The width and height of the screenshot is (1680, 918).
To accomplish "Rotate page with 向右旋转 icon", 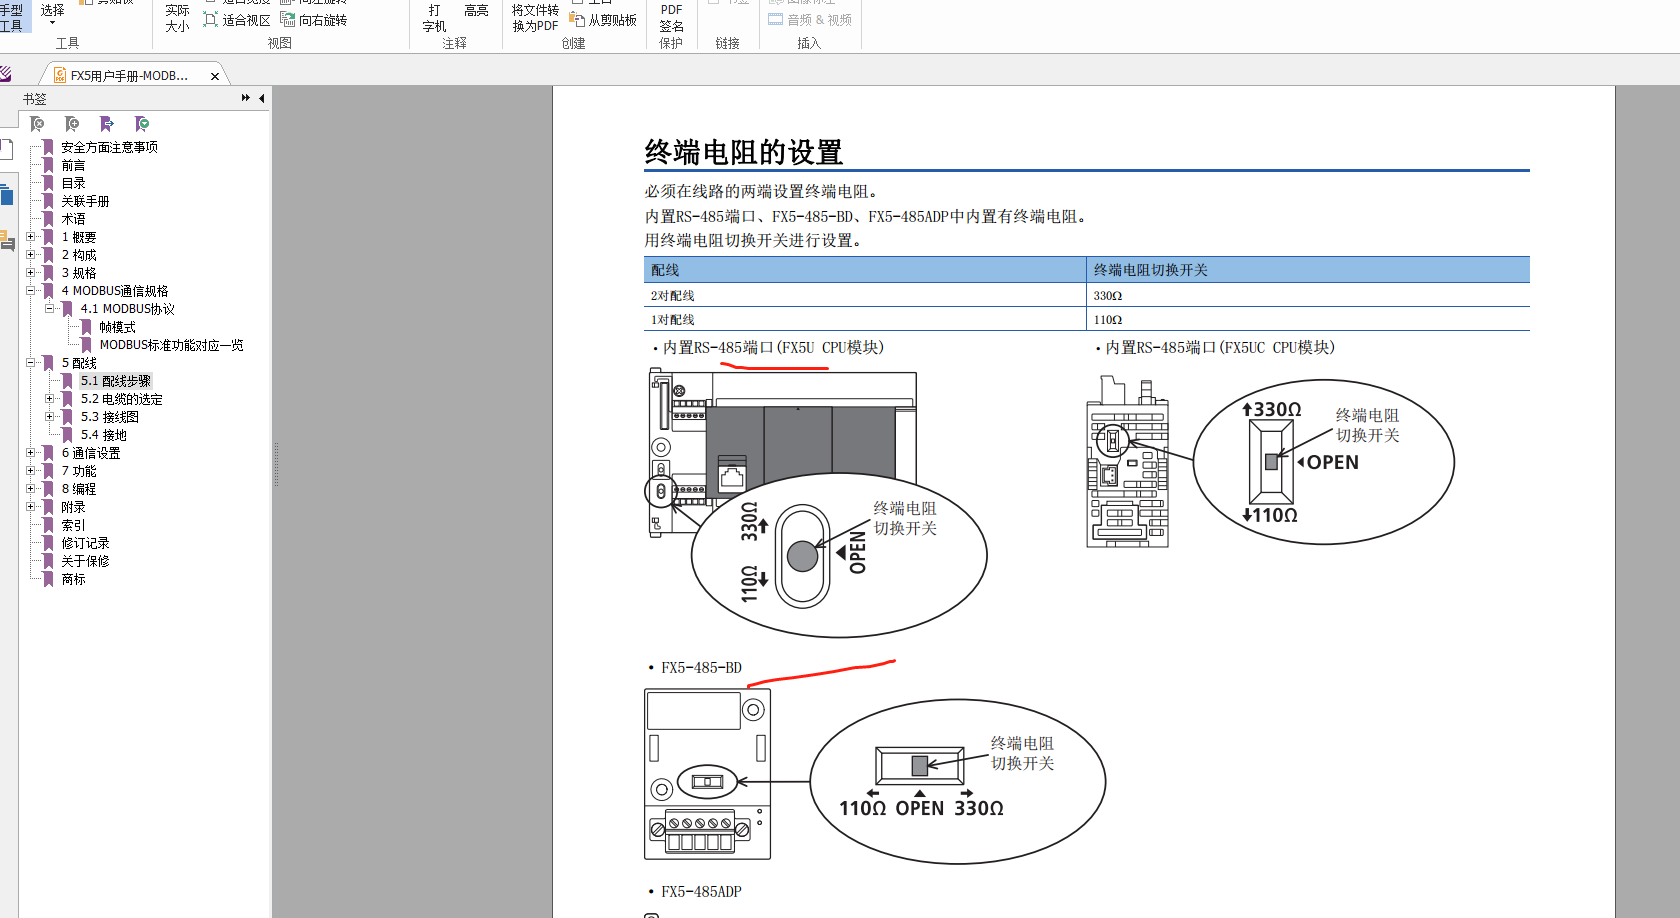I will coord(288,20).
